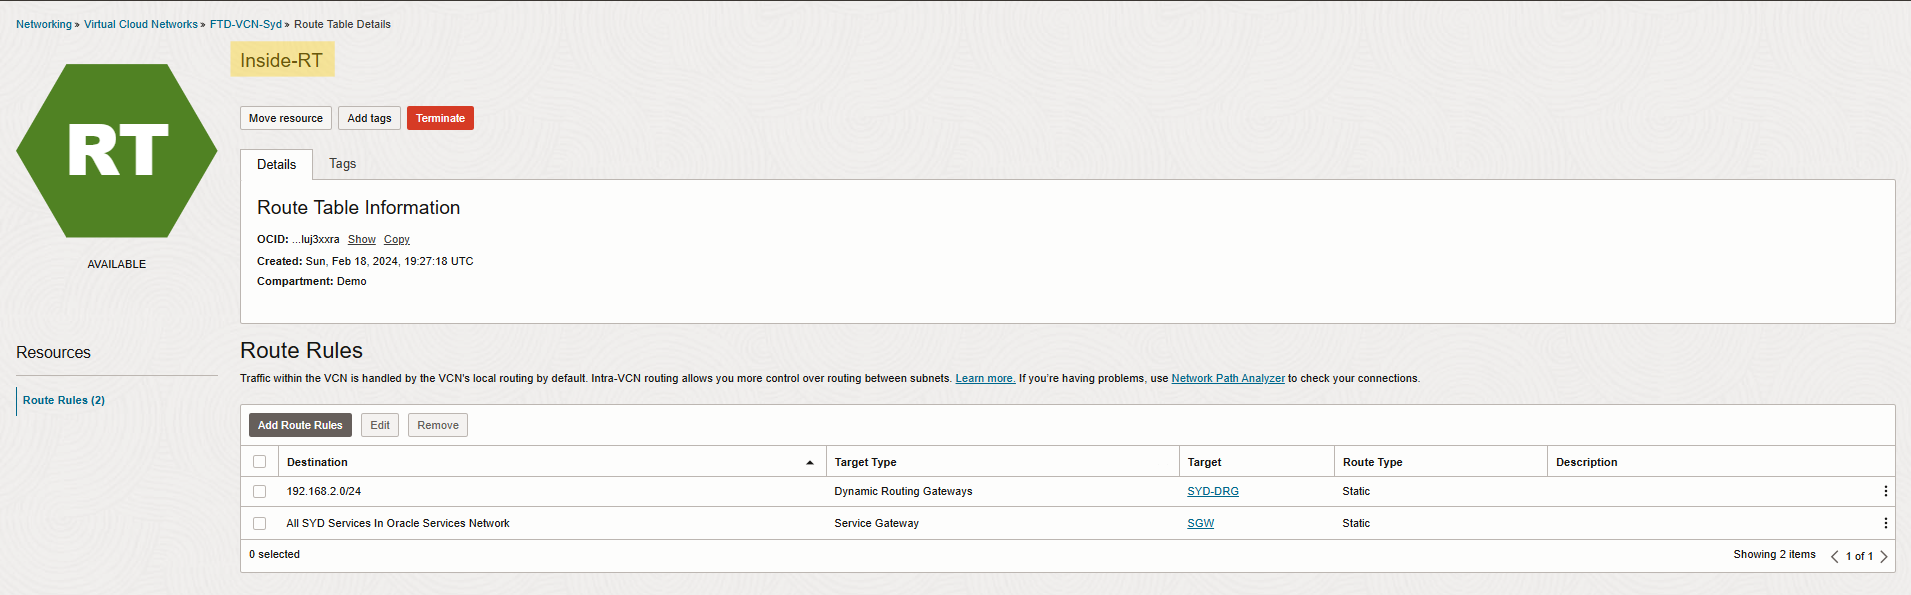
Task: Open Network Path Analyzer link
Action: click(1228, 378)
